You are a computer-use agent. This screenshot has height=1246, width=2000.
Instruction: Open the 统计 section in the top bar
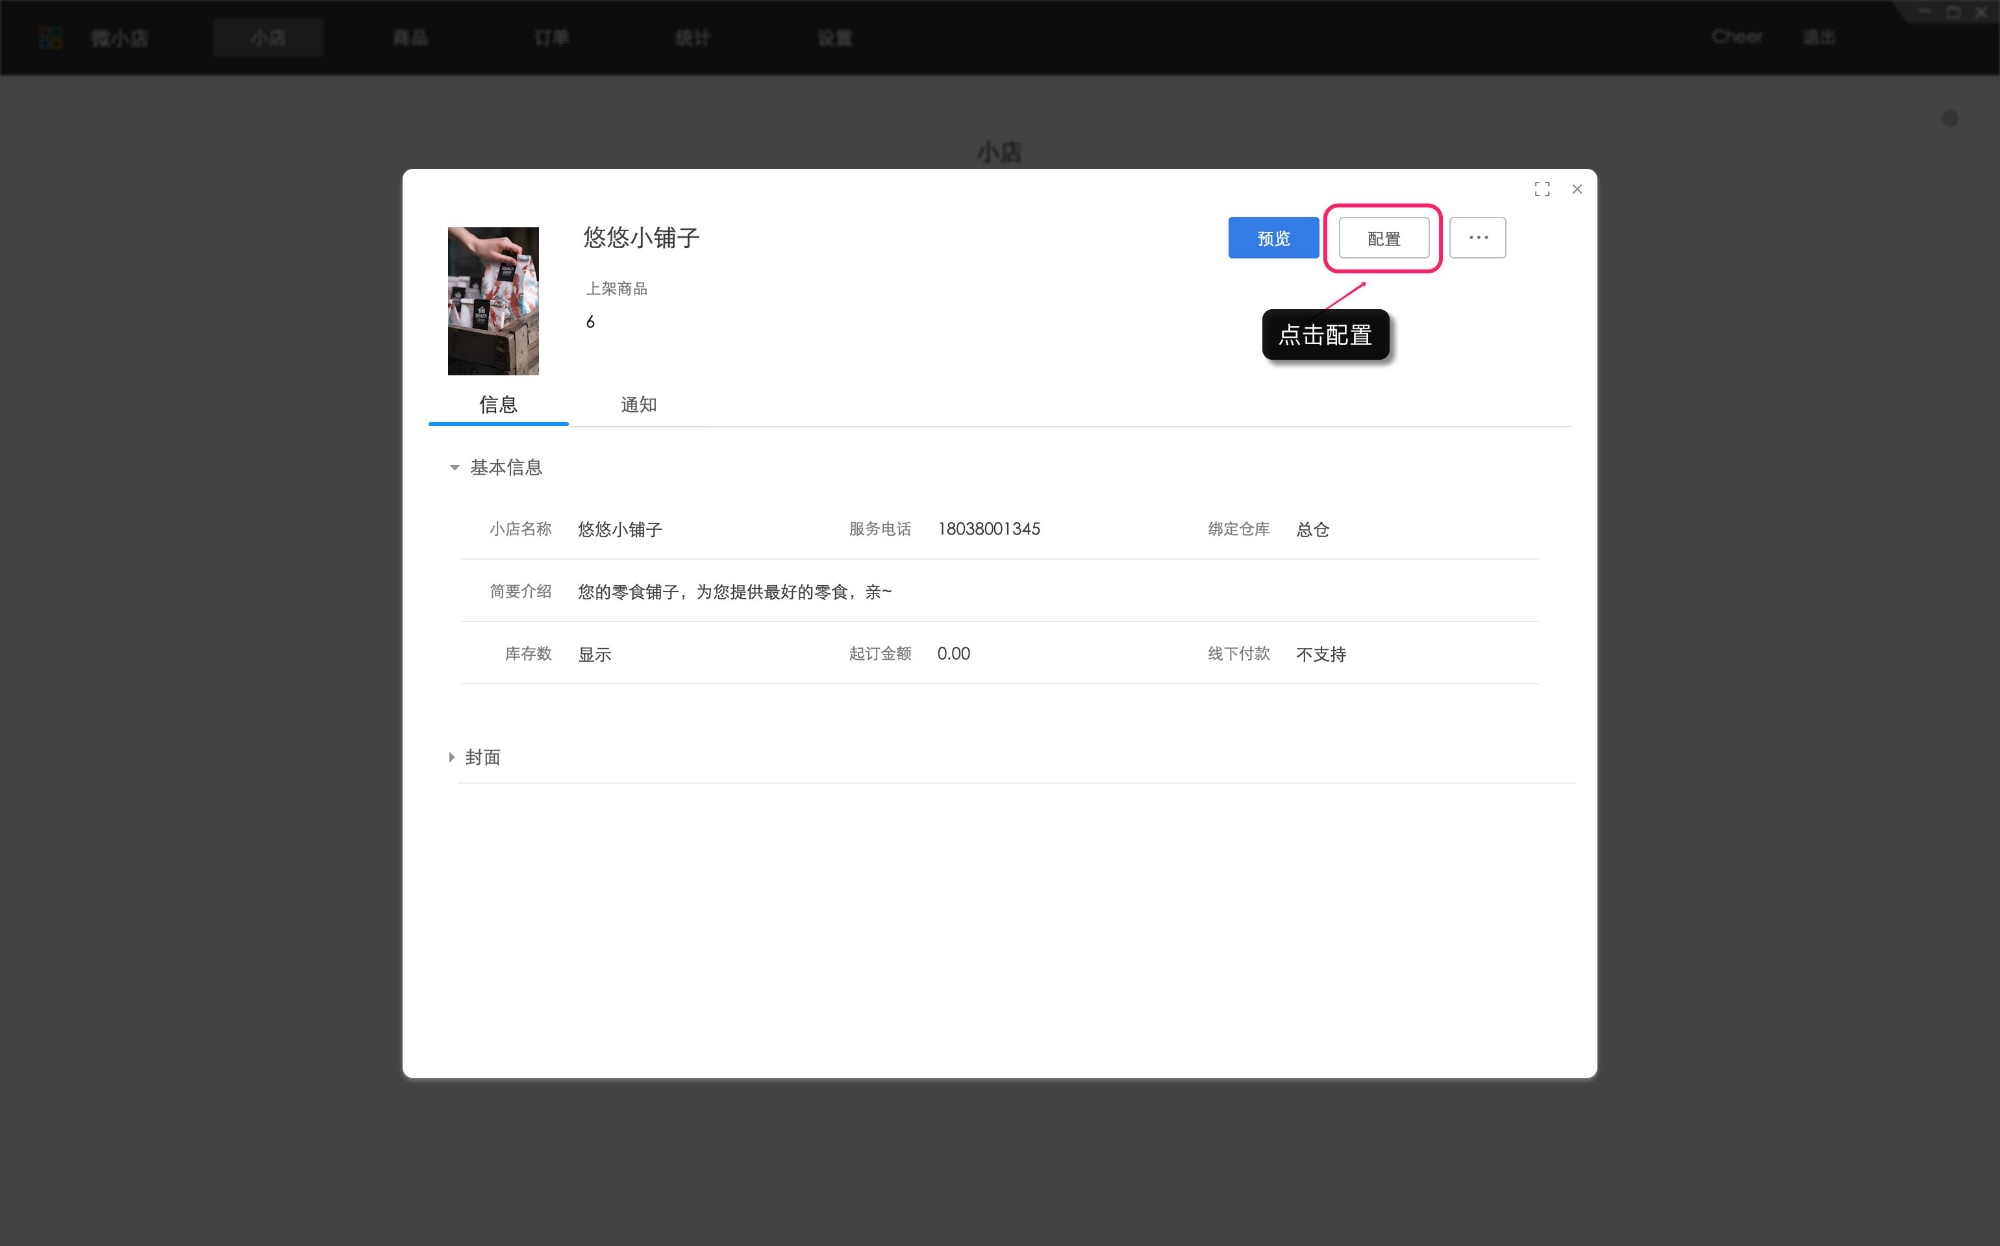click(x=692, y=38)
